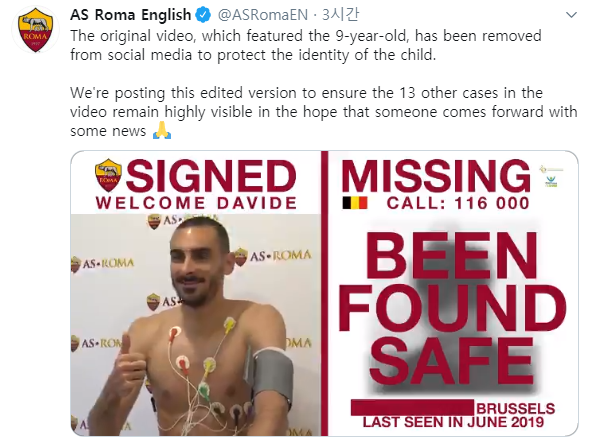This screenshot has width=589, height=445.
Task: Click the SIGNED headline in video
Action: (211, 176)
